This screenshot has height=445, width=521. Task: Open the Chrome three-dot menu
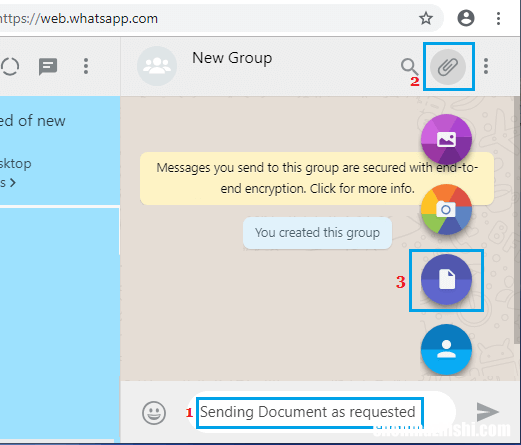pos(498,18)
